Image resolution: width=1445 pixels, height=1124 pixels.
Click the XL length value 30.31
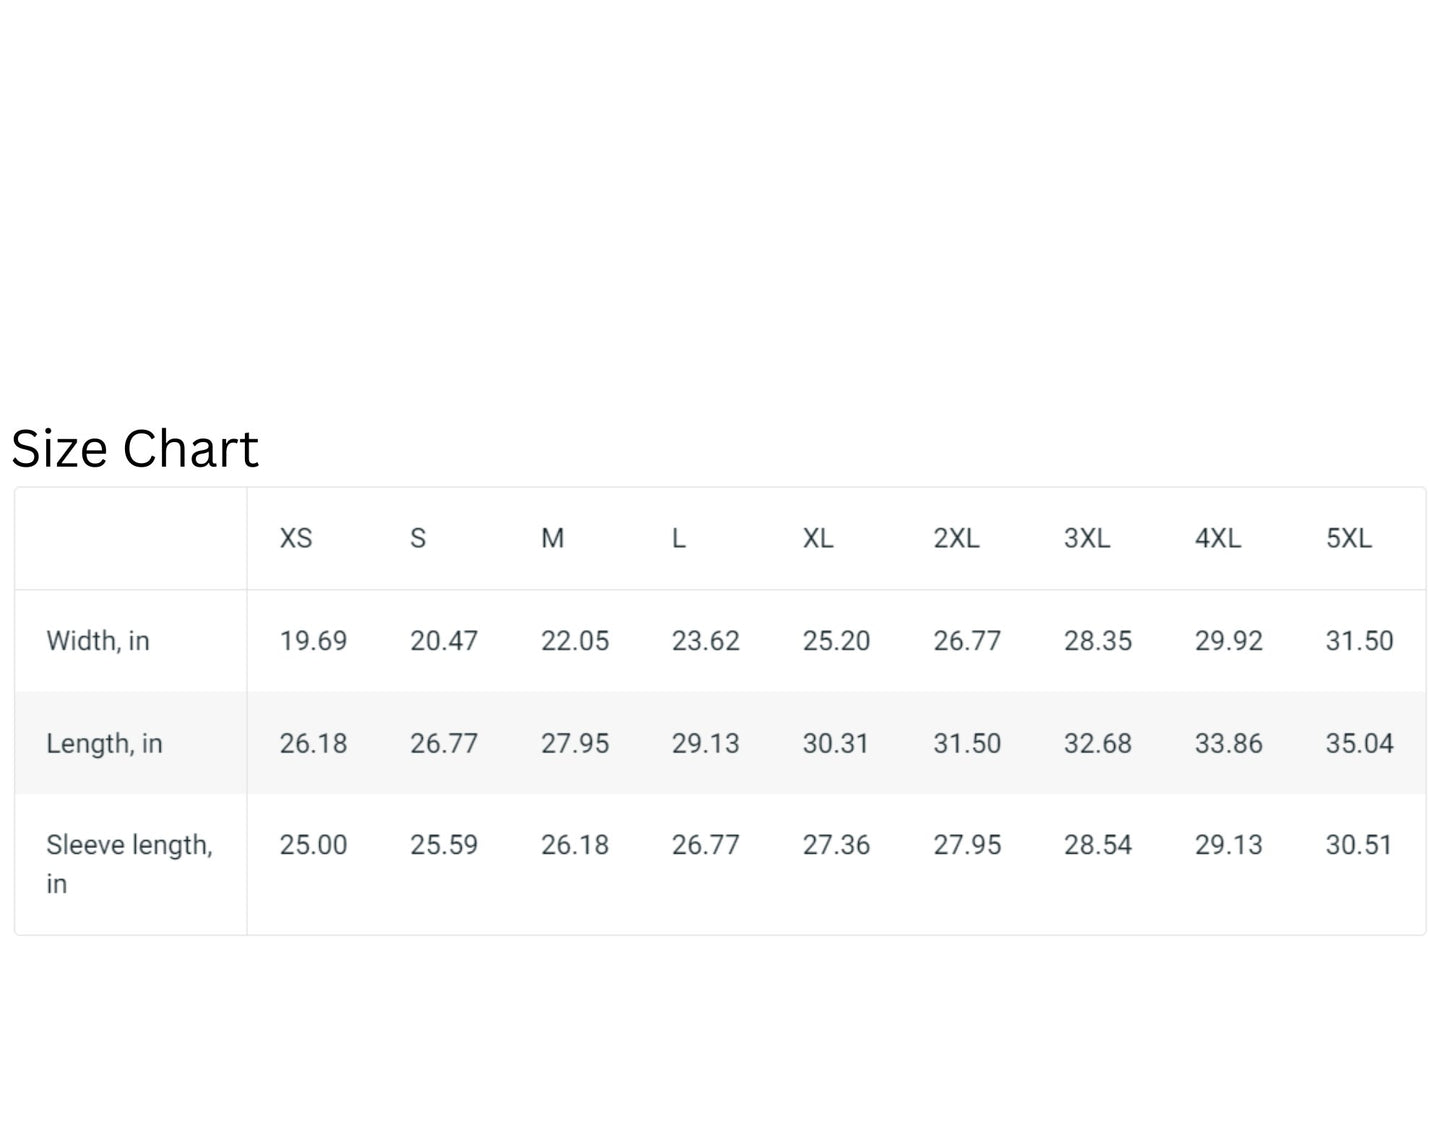[836, 744]
